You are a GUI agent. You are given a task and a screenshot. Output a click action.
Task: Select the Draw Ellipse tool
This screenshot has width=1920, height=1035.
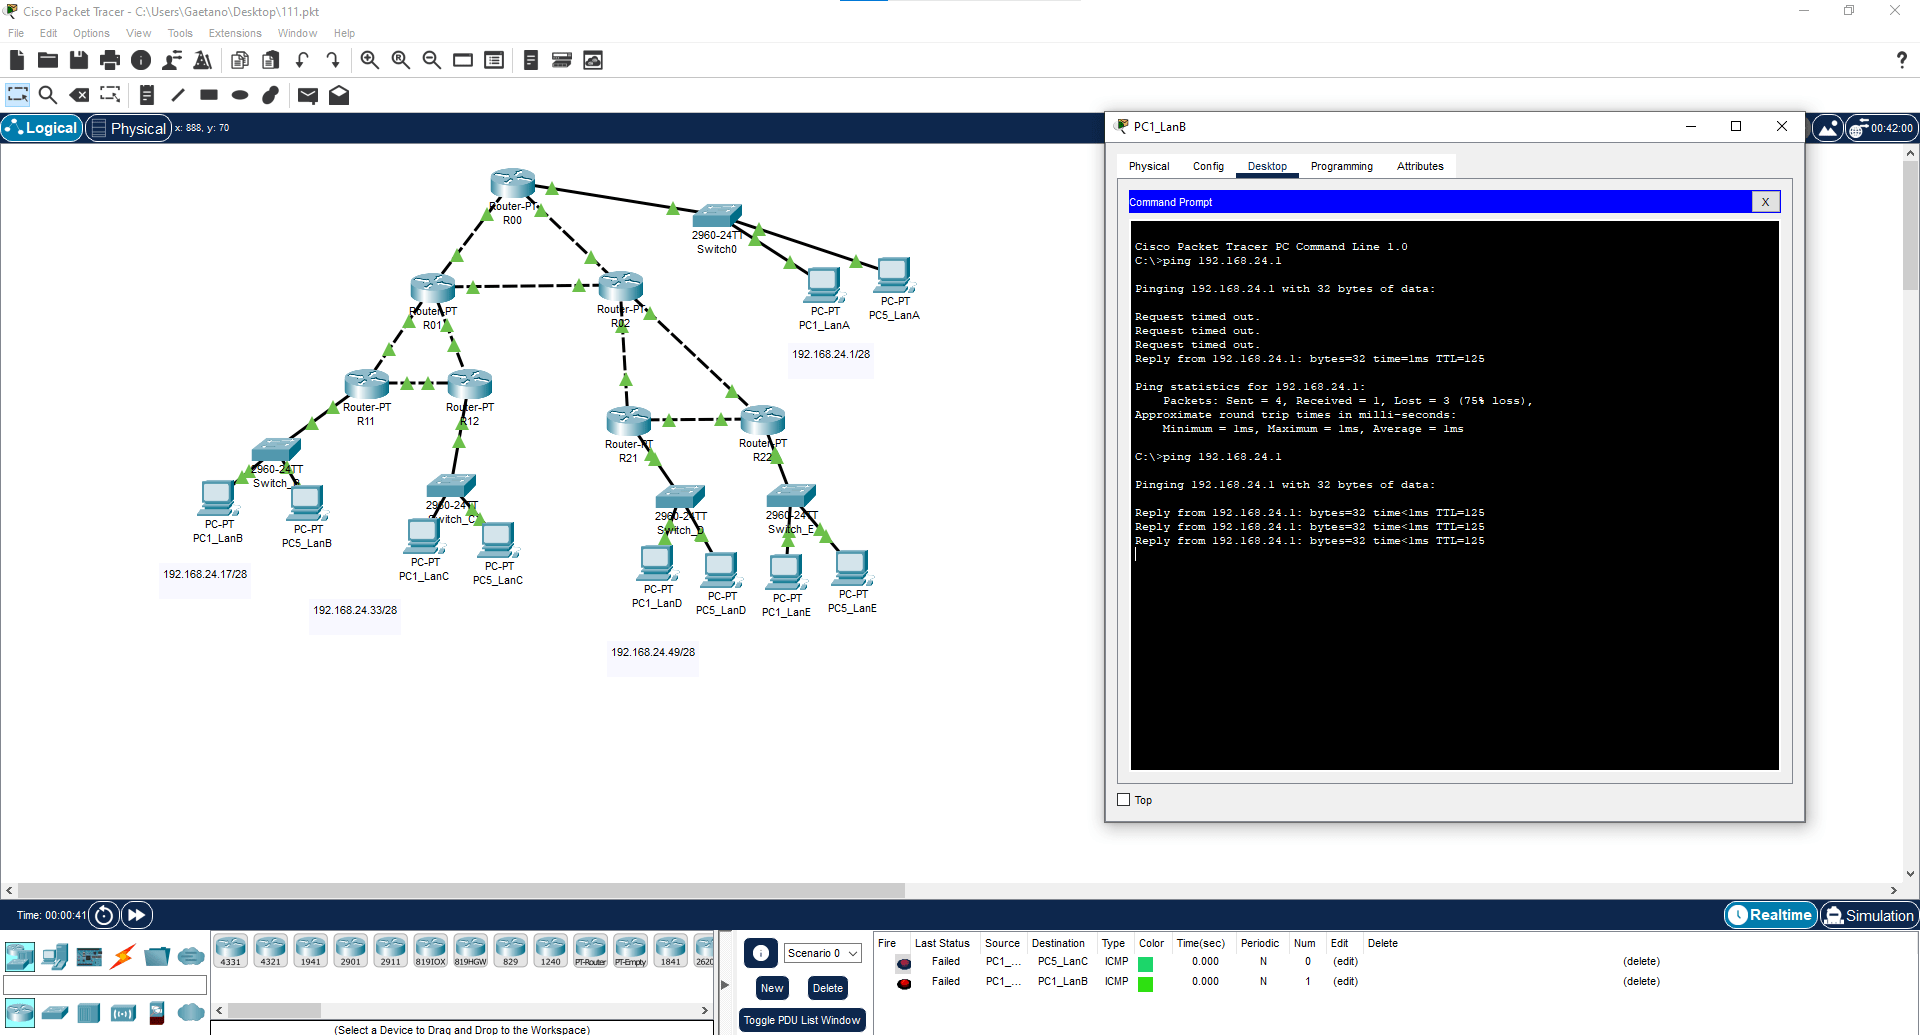point(240,95)
